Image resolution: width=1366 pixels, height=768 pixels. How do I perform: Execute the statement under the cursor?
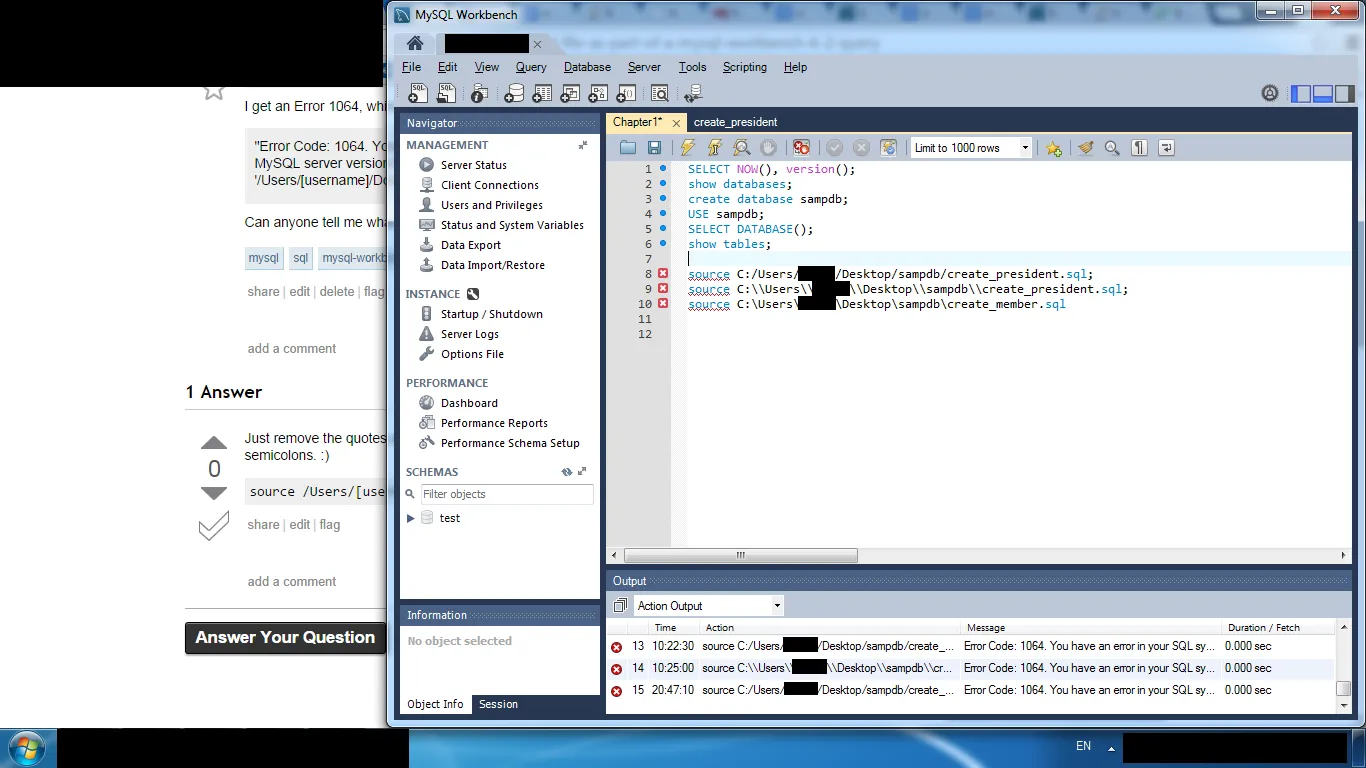coord(715,148)
